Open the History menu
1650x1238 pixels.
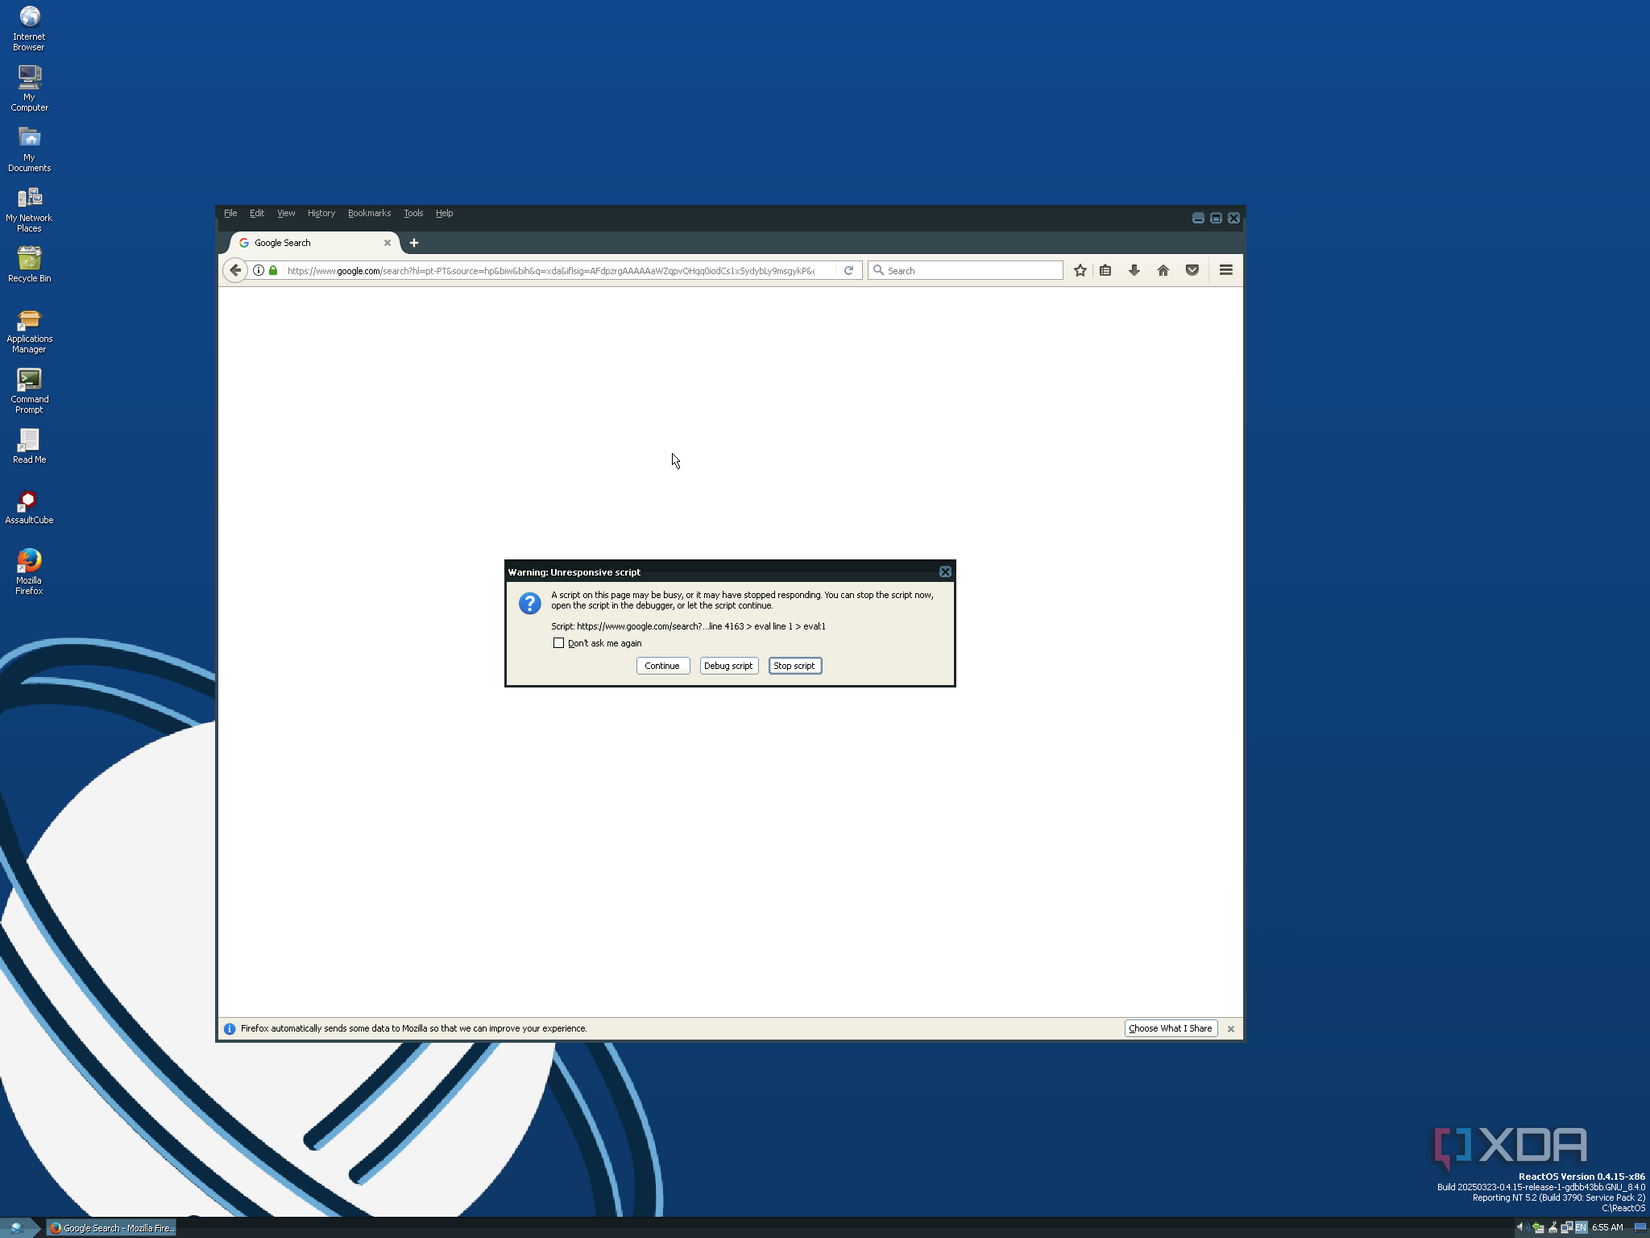321,213
